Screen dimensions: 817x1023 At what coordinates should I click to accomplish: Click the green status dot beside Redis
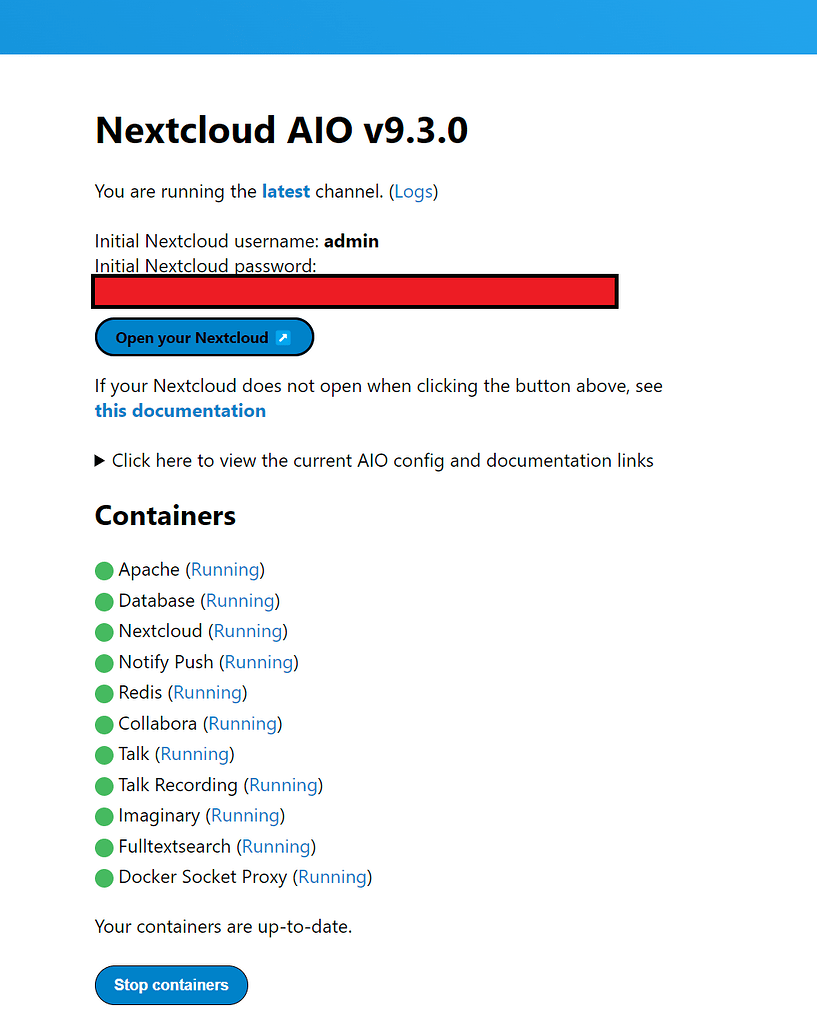click(104, 693)
